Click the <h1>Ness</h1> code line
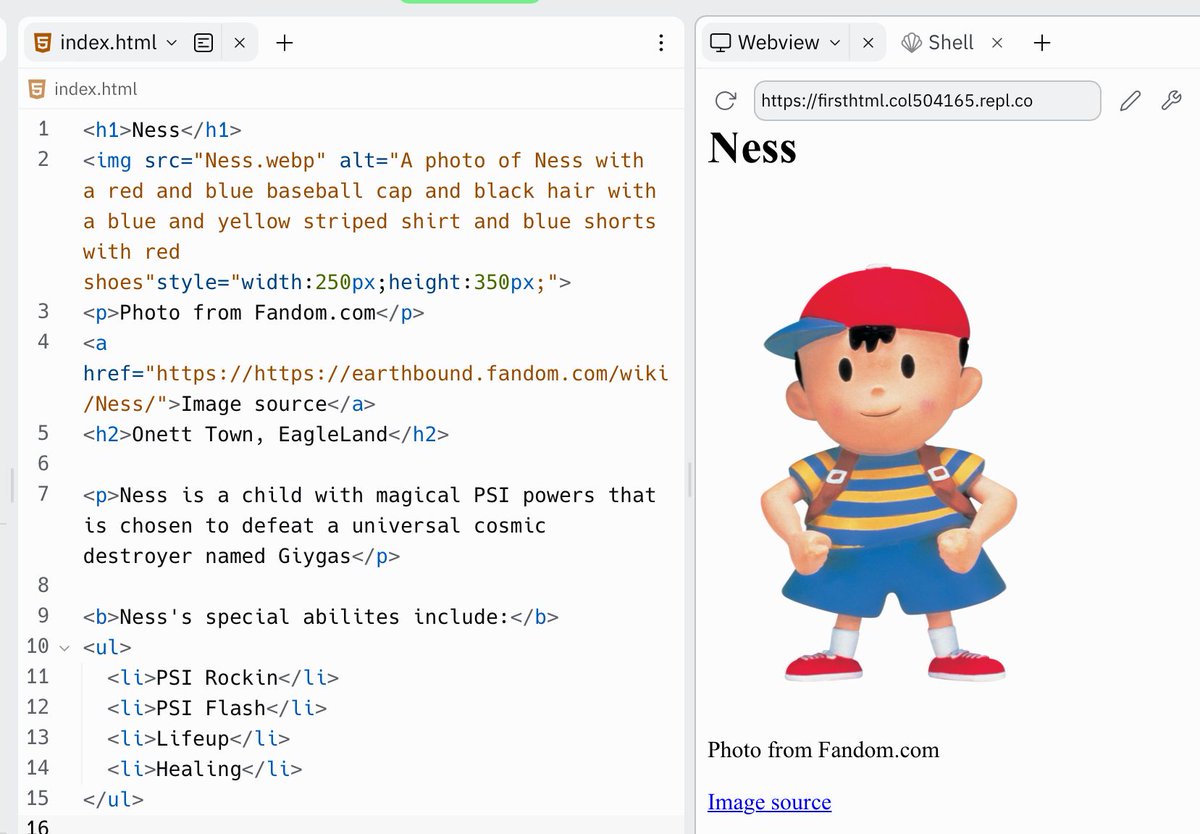Image resolution: width=1200 pixels, height=834 pixels. click(x=162, y=130)
